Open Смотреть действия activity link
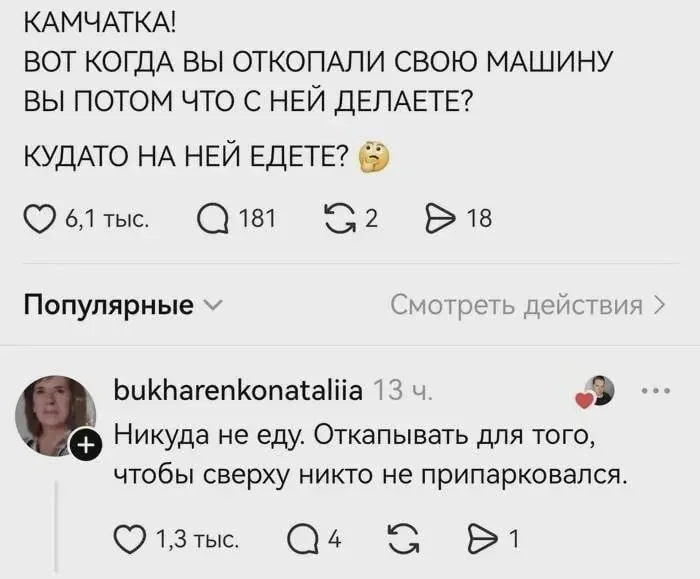The width and height of the screenshot is (700, 579). click(x=526, y=305)
